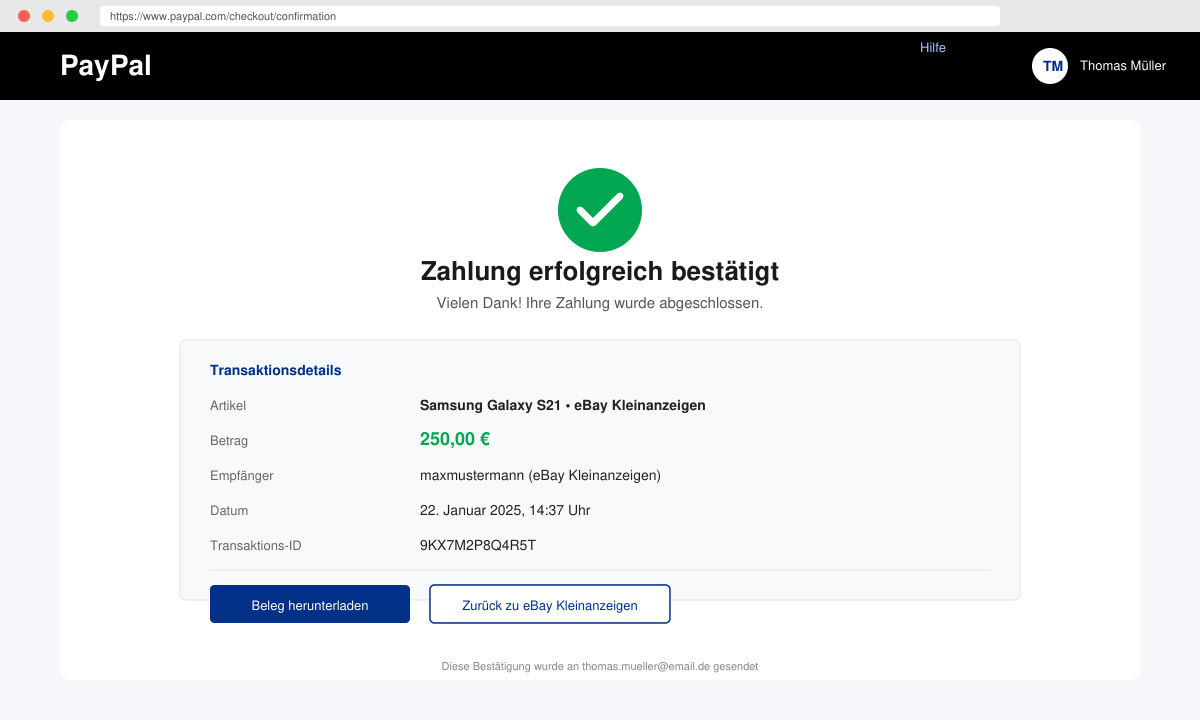Open Thomas Müller account name
The height and width of the screenshot is (720, 1200).
[1123, 66]
